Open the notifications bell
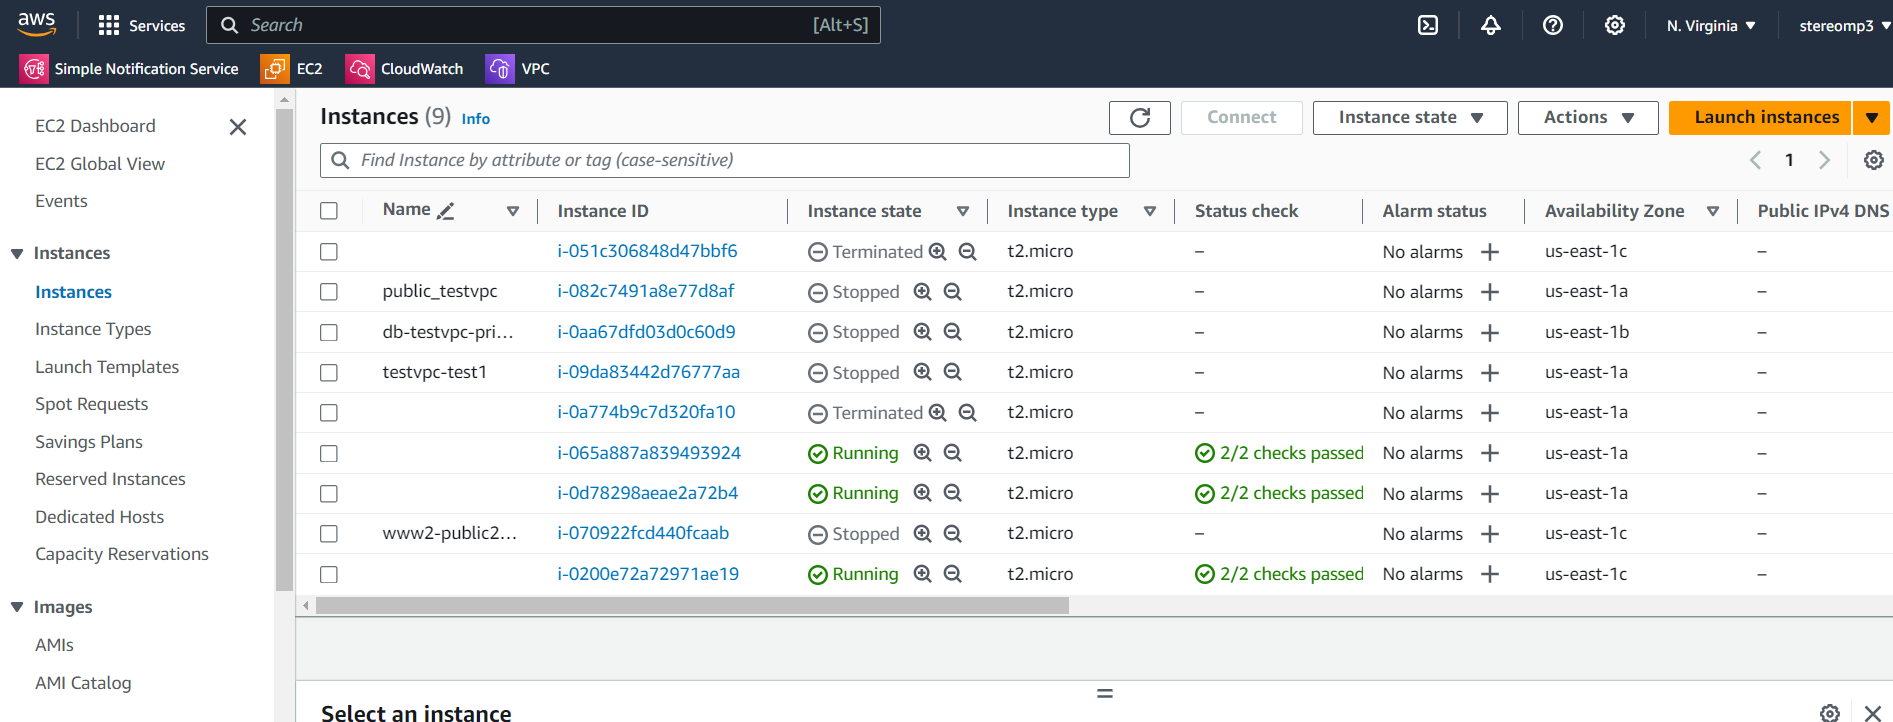 (x=1490, y=25)
